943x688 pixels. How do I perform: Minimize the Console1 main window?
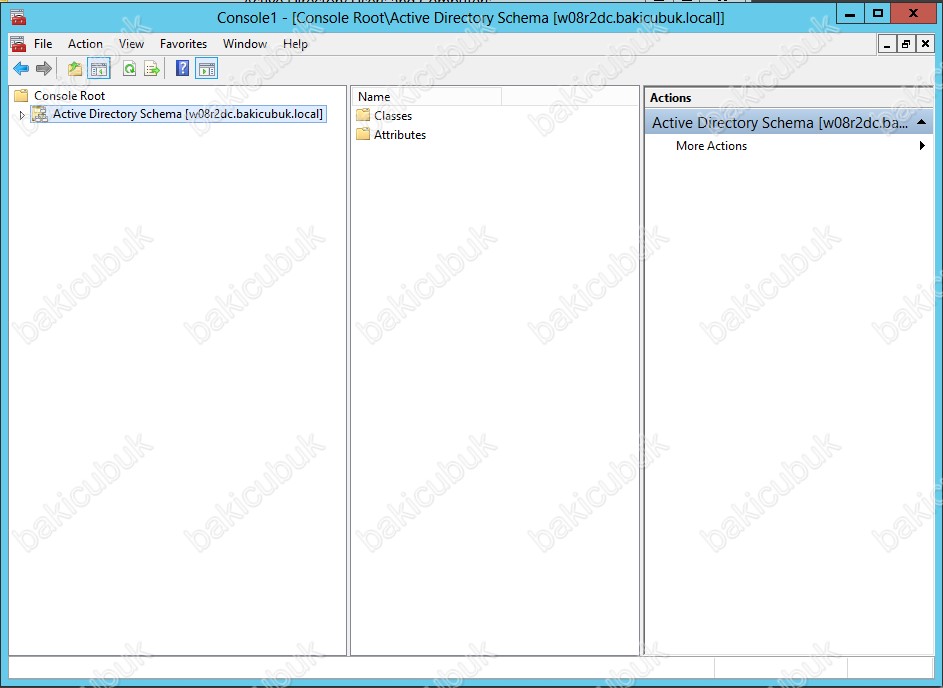pos(850,13)
